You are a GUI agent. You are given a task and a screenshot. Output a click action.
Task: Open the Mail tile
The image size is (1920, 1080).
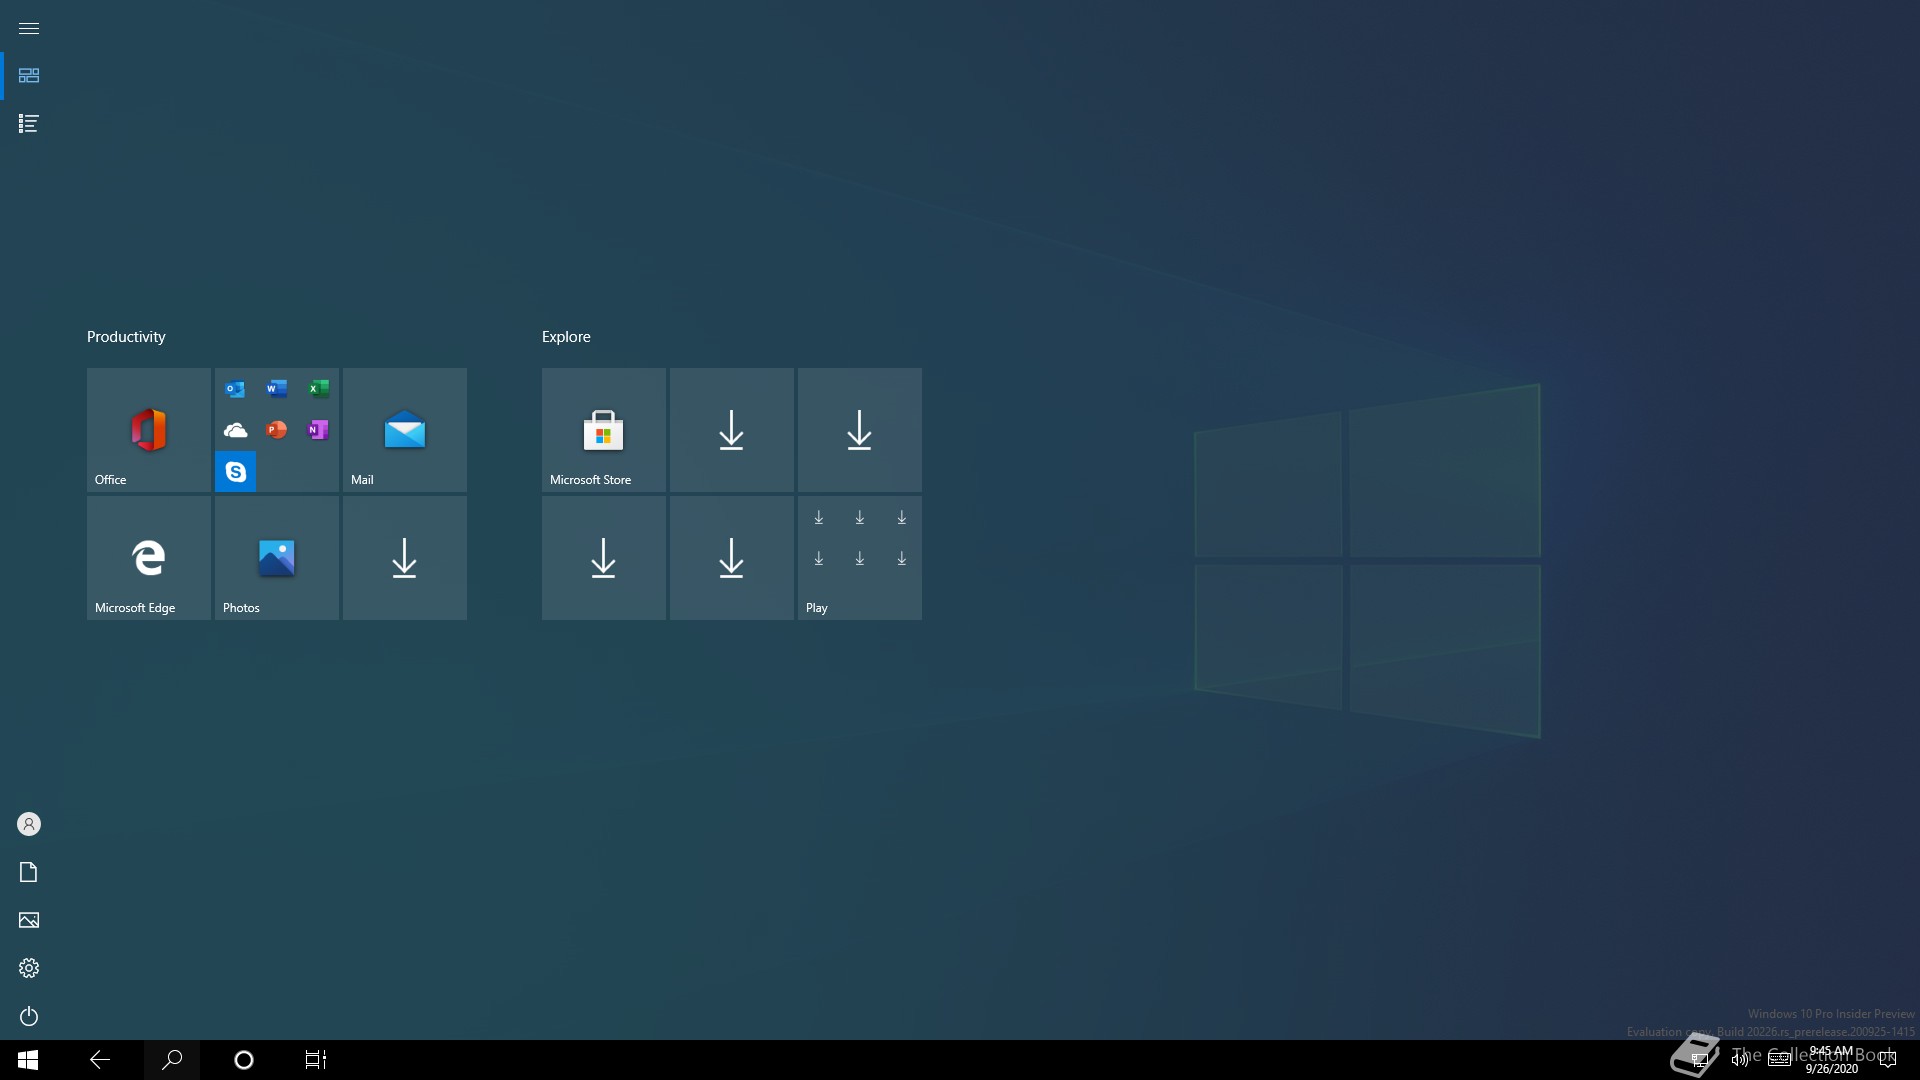pyautogui.click(x=405, y=430)
